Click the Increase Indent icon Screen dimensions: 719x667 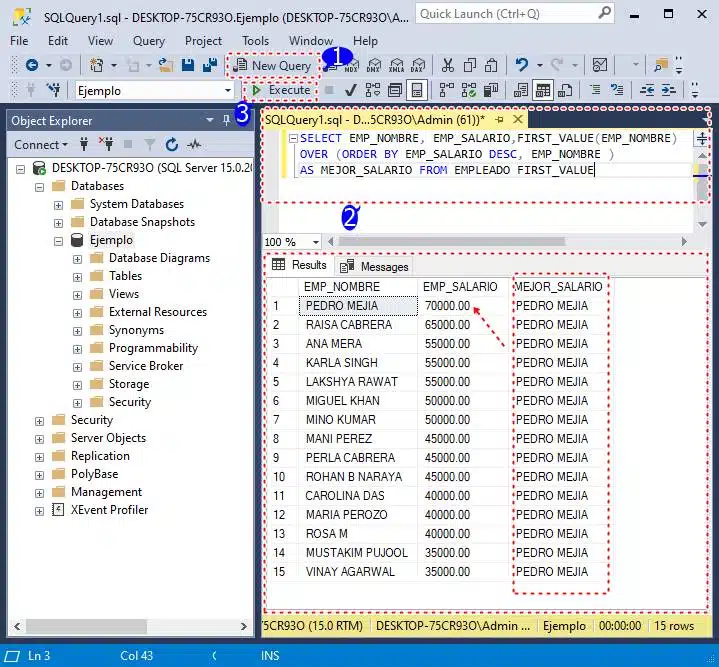[669, 90]
